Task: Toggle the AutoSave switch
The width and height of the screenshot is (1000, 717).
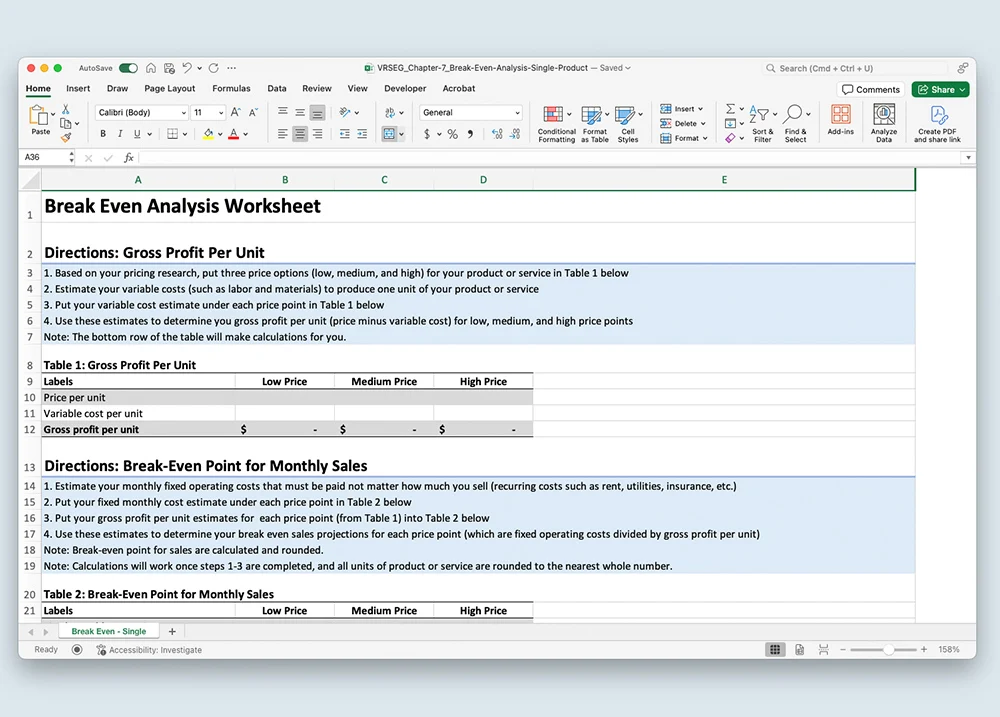Action: pyautogui.click(x=128, y=68)
